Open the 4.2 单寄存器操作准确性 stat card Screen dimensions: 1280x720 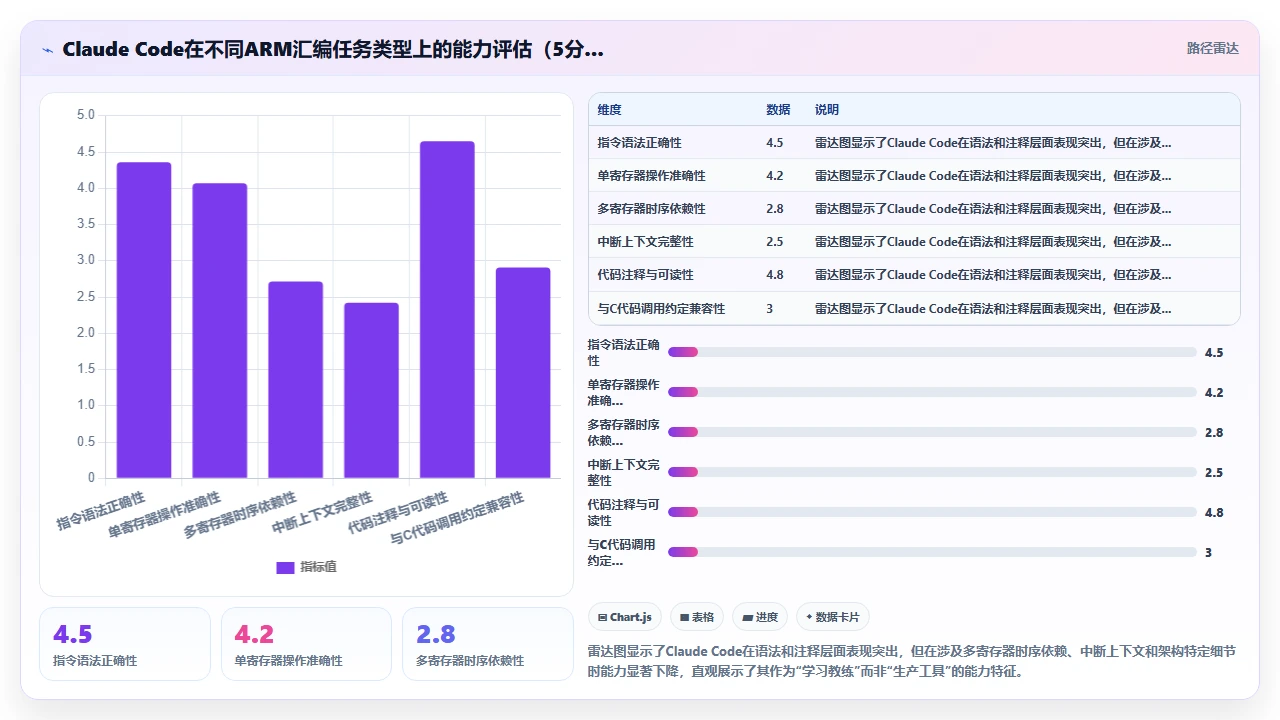pyautogui.click(x=306, y=644)
